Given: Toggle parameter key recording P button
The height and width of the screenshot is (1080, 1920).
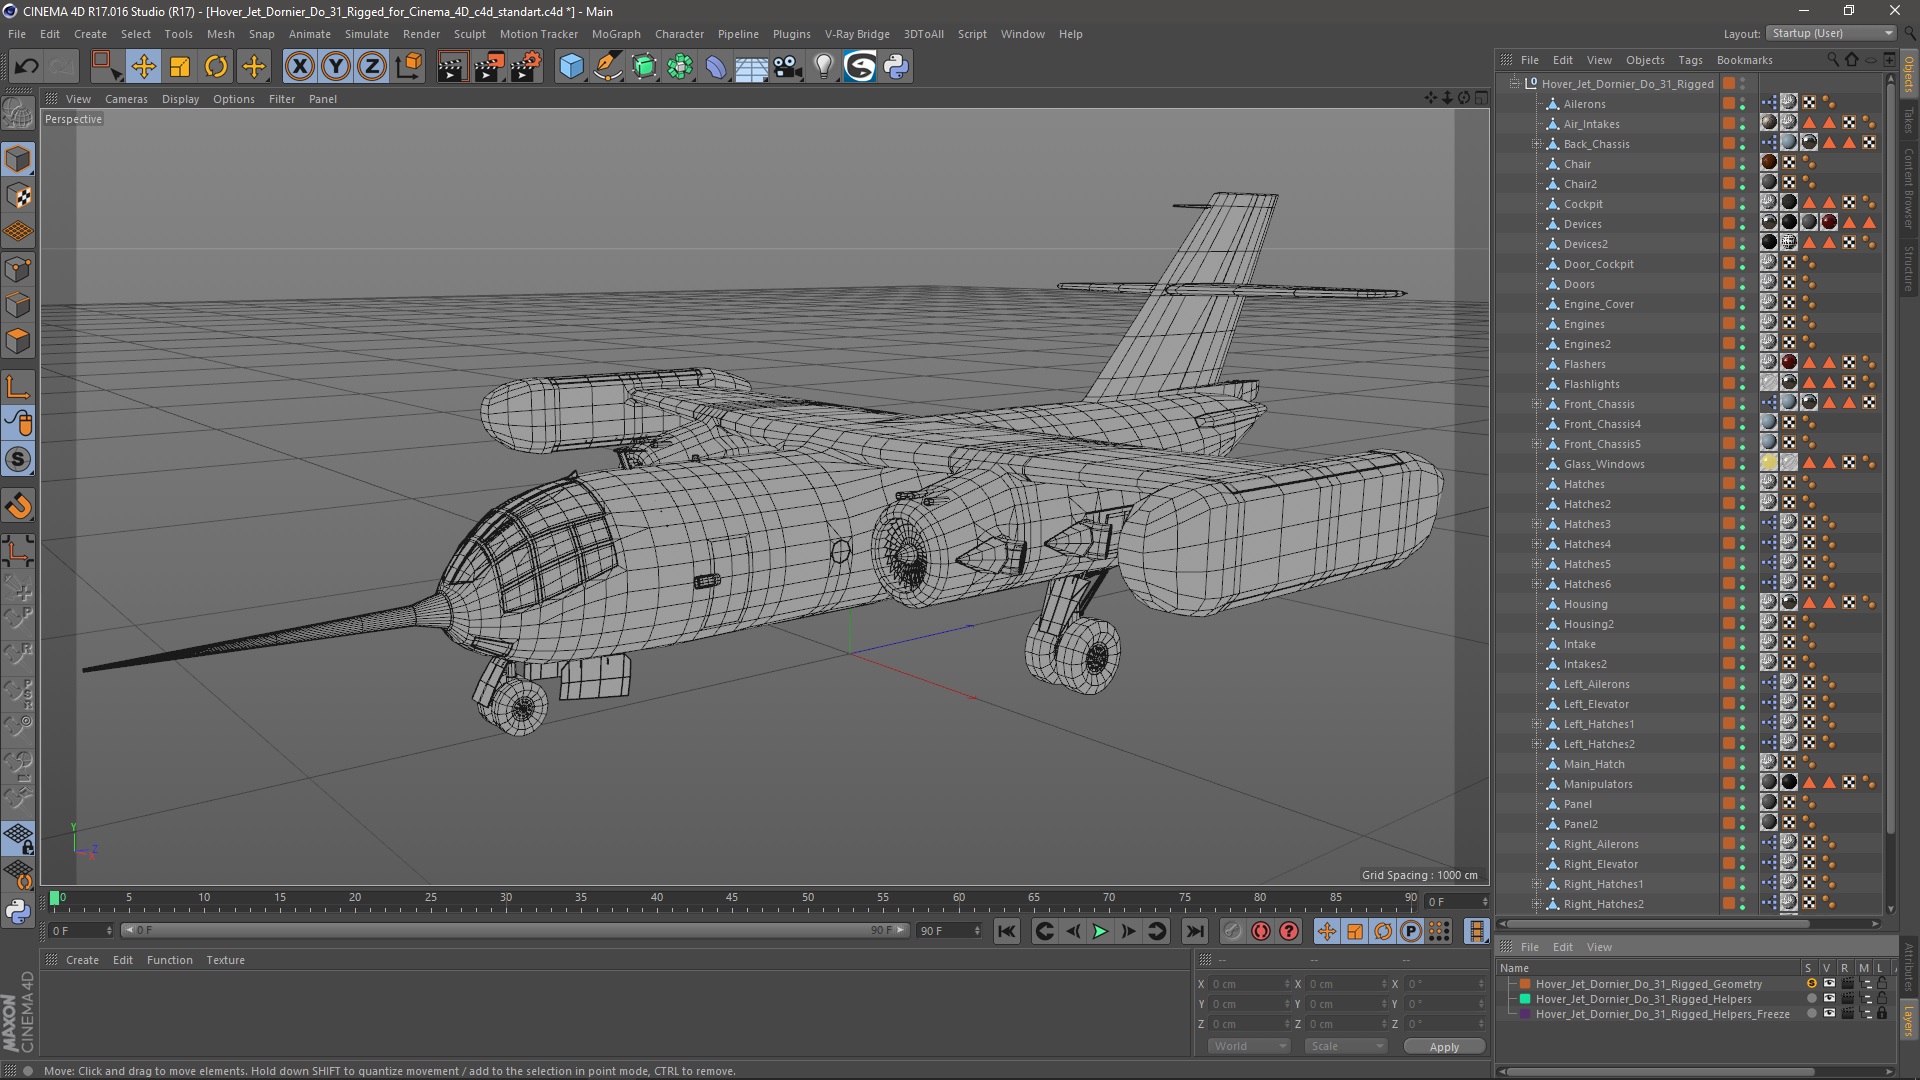Looking at the screenshot, I should pyautogui.click(x=1411, y=931).
